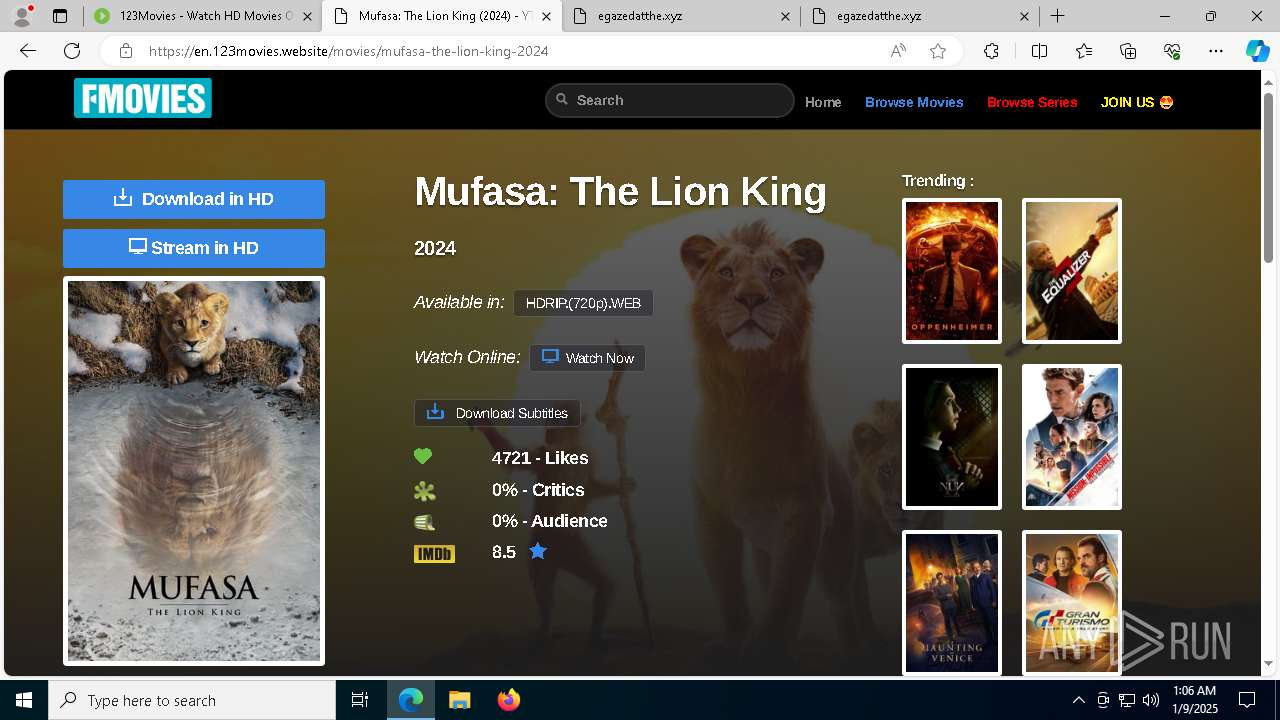The width and height of the screenshot is (1280, 720).
Task: Click the Audience popcorn icon
Action: [424, 521]
